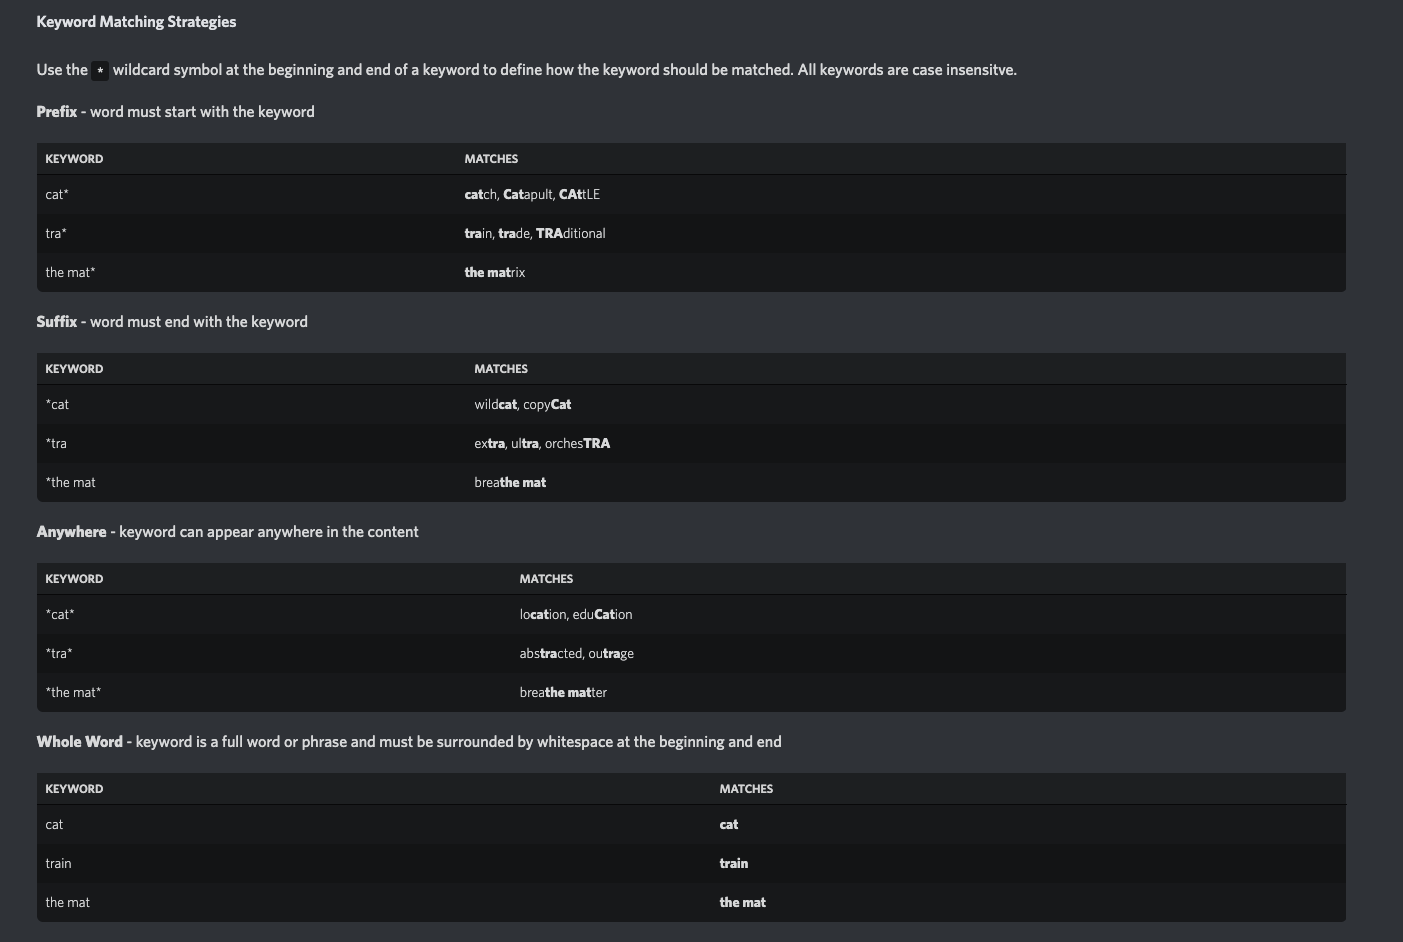1403x942 pixels.
Task: Click the "catch, Catapult, CAttLE" matches cell
Action: (x=532, y=195)
